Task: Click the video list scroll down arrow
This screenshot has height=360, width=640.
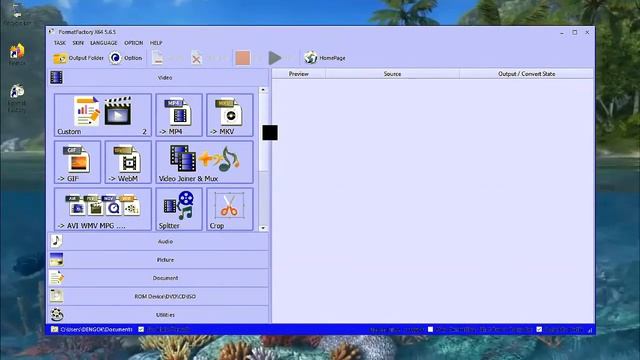Action: pyautogui.click(x=263, y=228)
